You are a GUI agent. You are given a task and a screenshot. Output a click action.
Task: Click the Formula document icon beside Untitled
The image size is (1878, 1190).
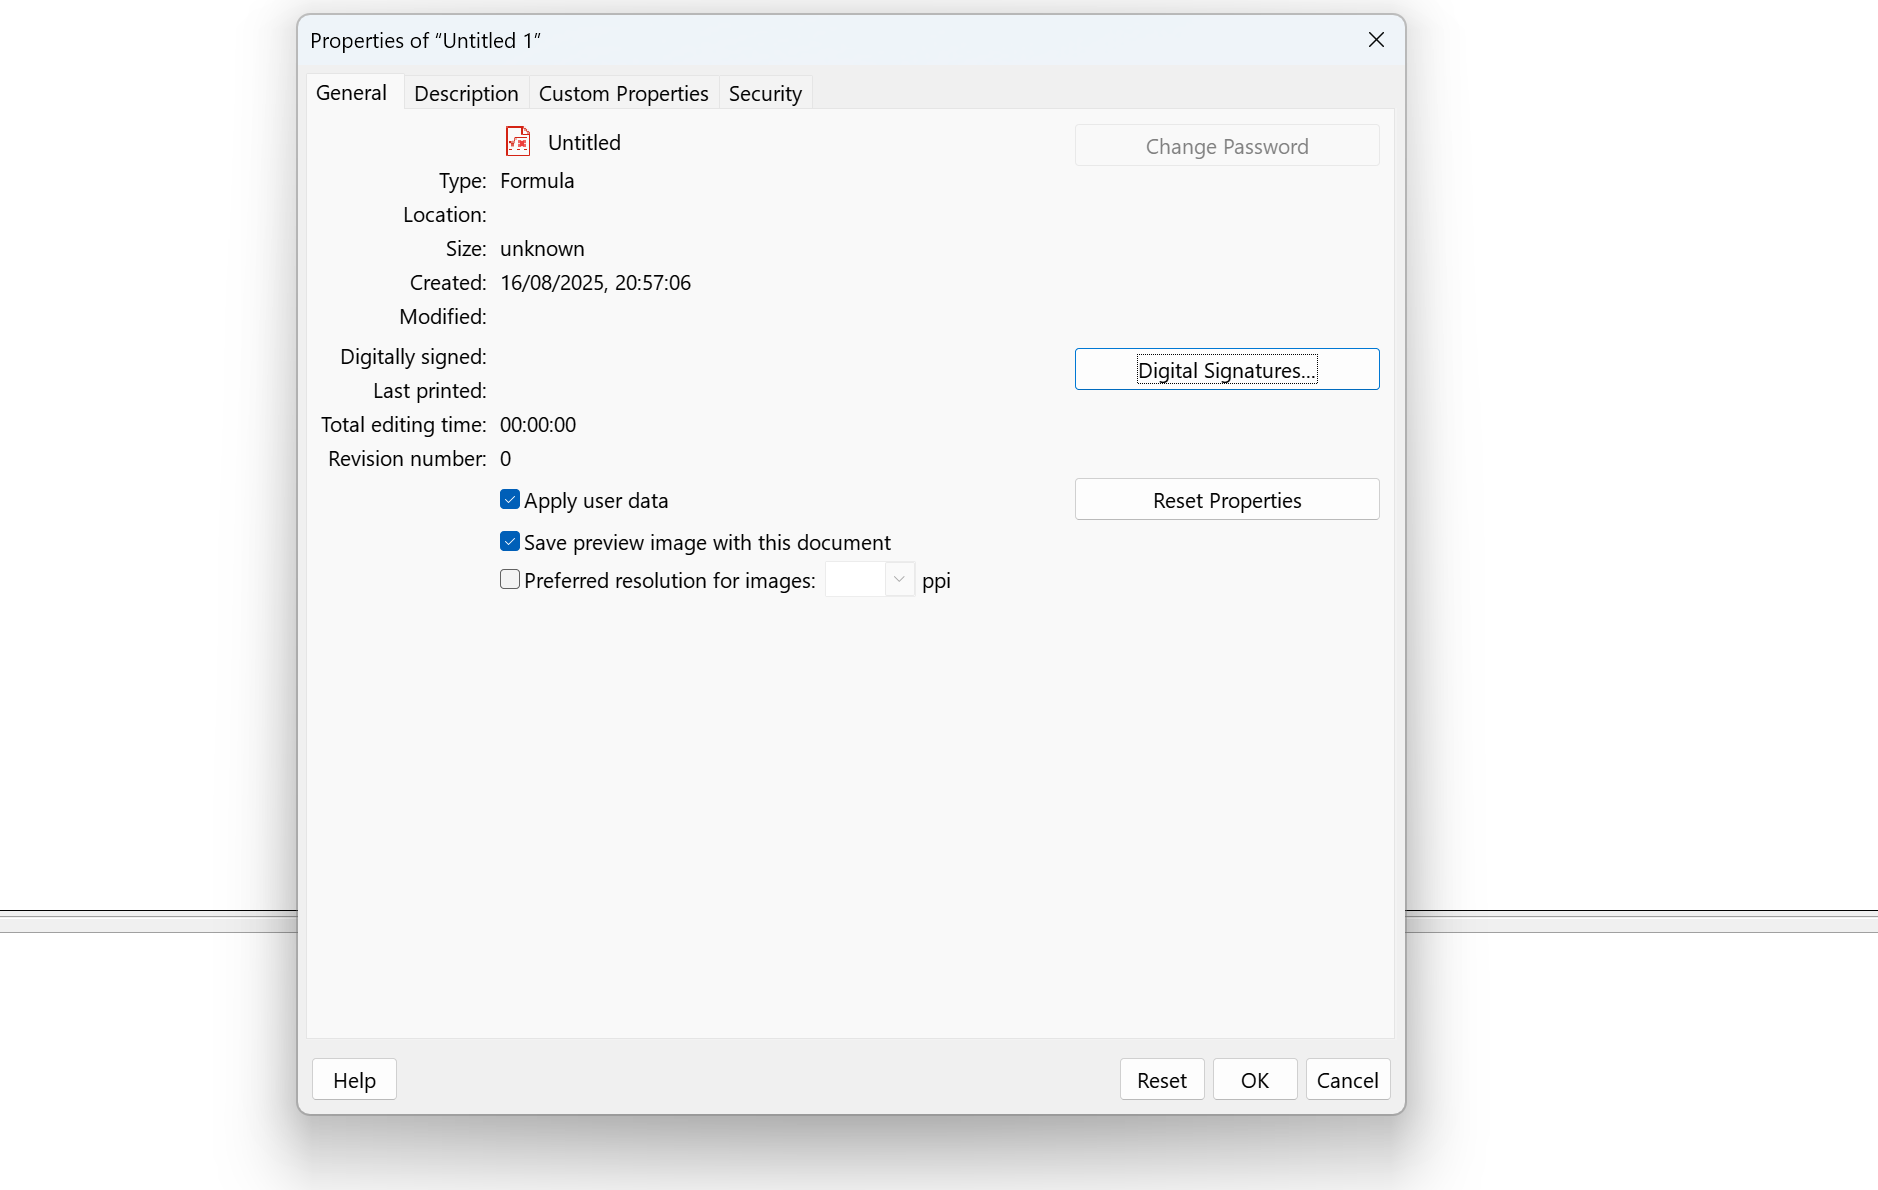[x=518, y=141]
